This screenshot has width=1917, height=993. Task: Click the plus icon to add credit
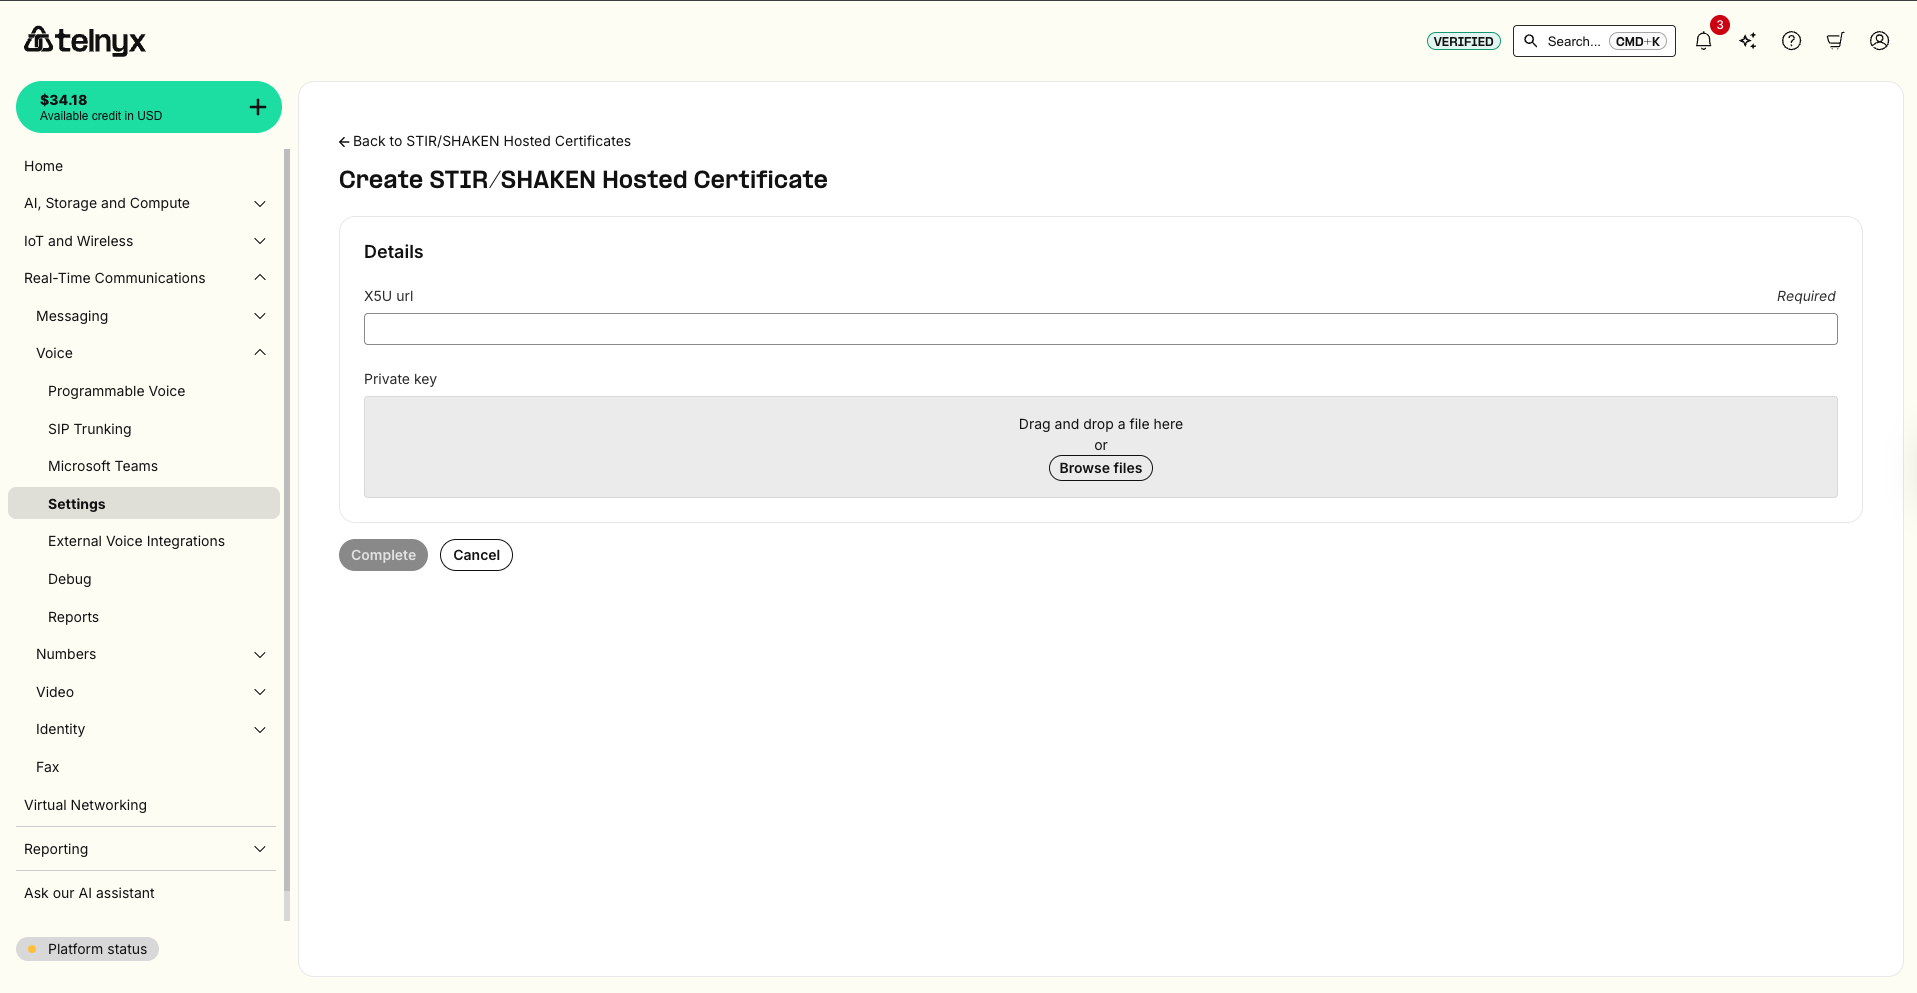pos(258,107)
